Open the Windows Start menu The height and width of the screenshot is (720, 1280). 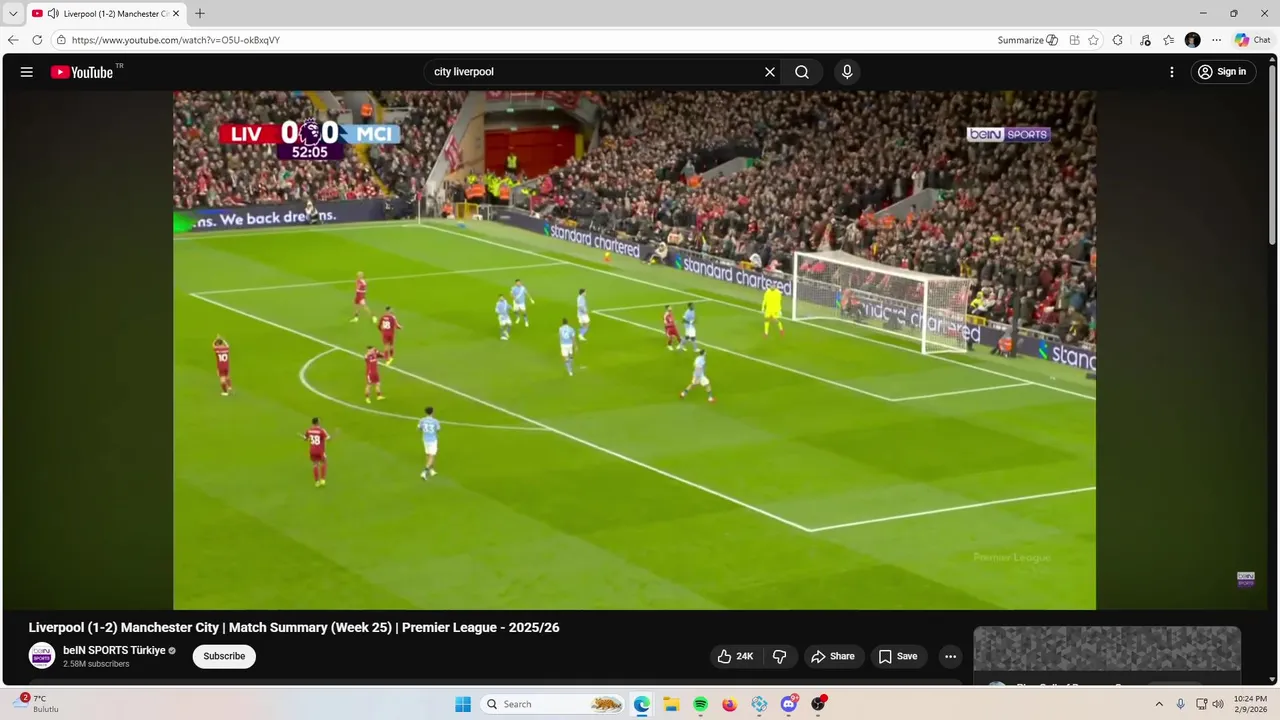(463, 704)
